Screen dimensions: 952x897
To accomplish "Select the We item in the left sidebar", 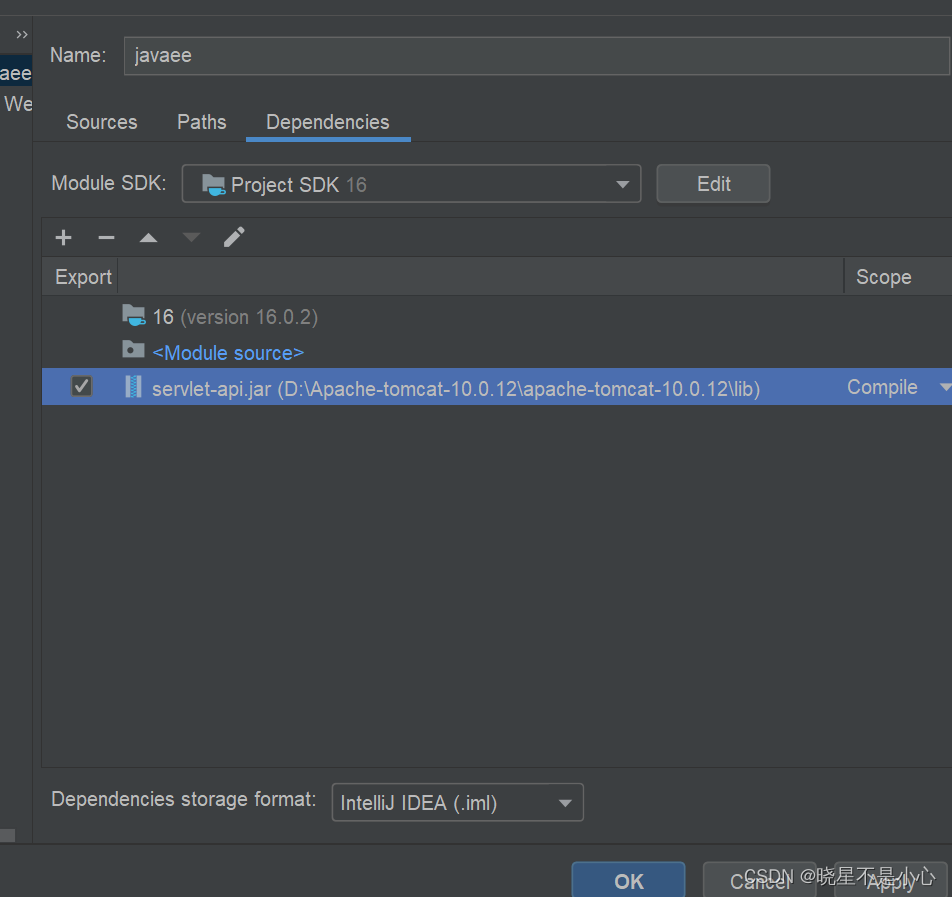I will [x=17, y=104].
